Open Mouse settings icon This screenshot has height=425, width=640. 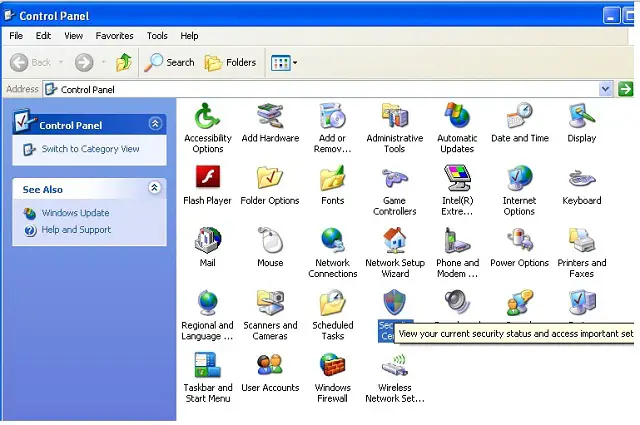[x=270, y=247]
